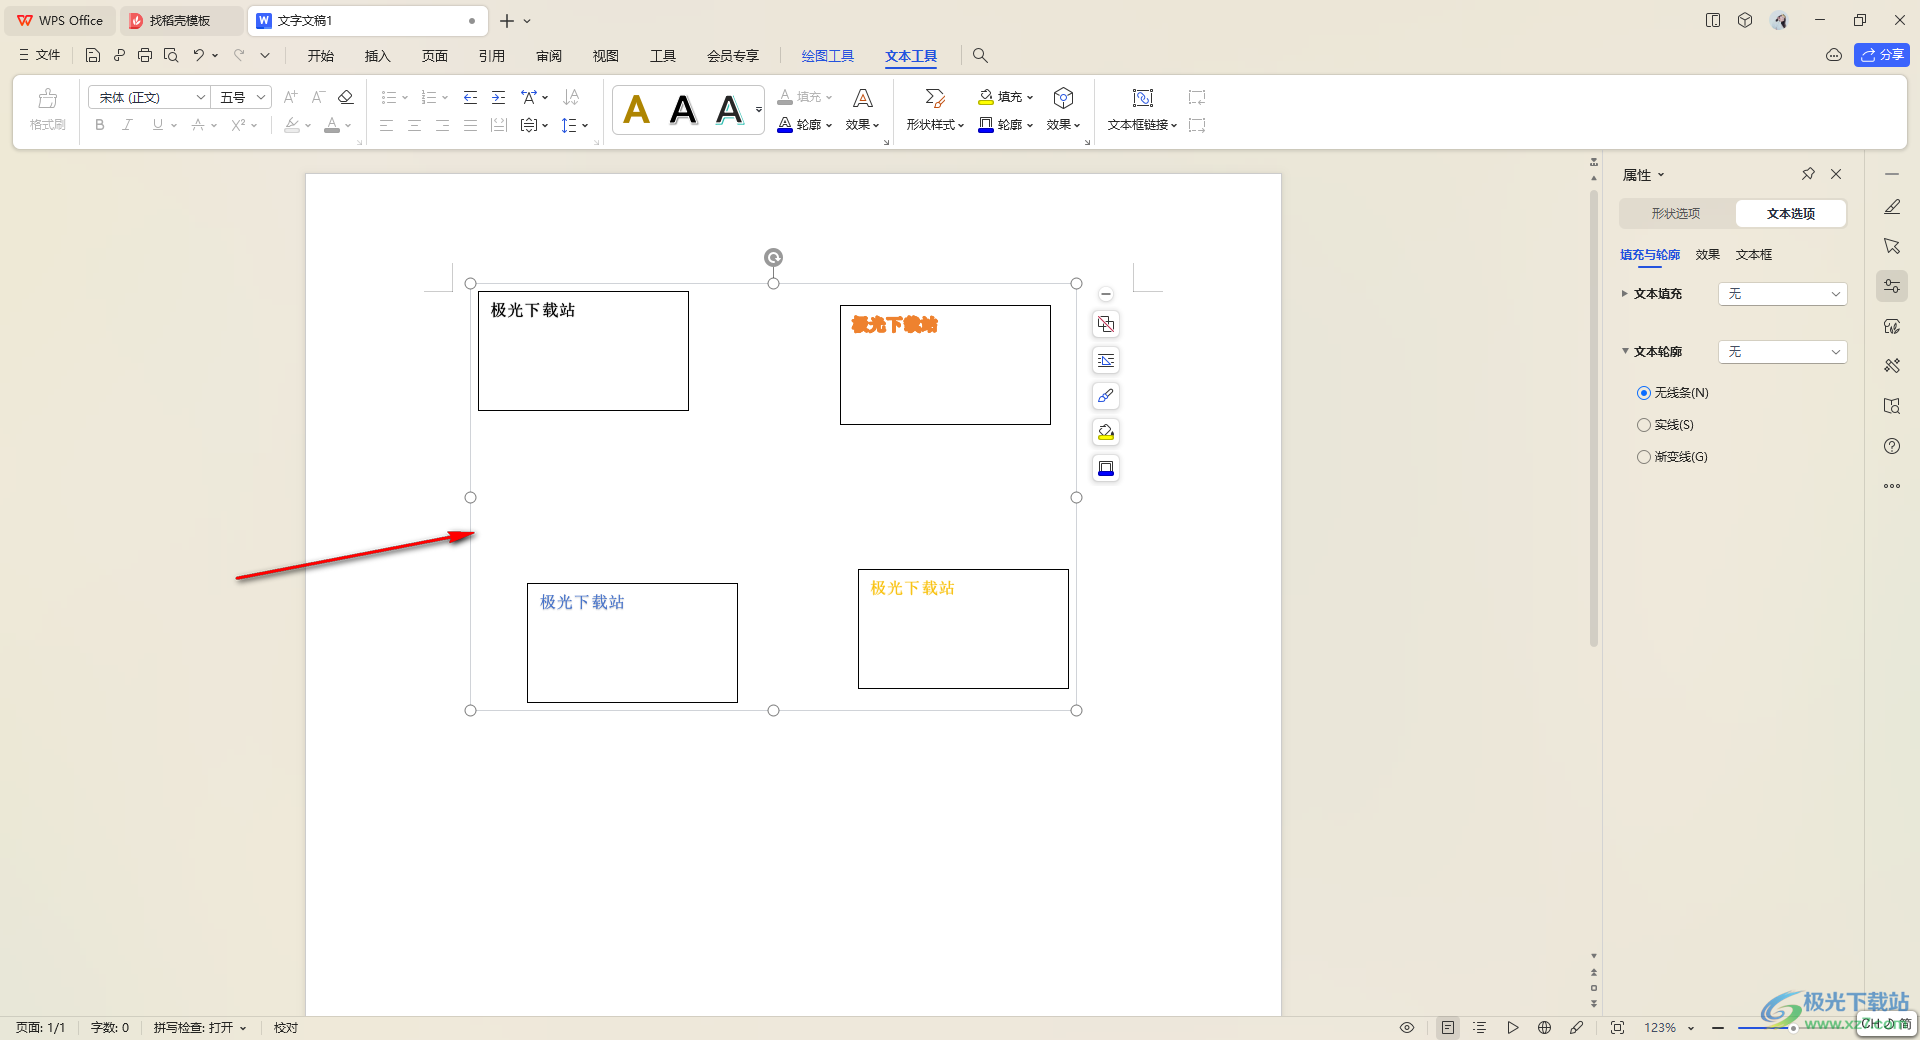Open the Text Outline (文本轮廓) dropdown
1920x1040 pixels.
click(1782, 352)
